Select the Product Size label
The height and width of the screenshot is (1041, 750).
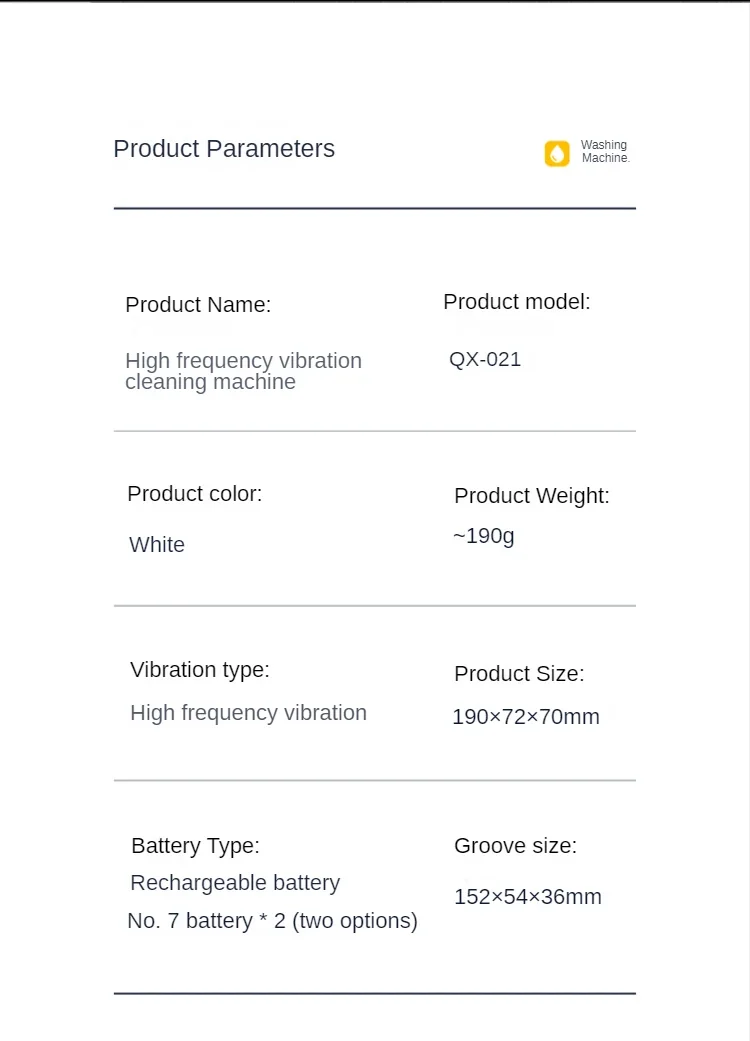tap(520, 674)
